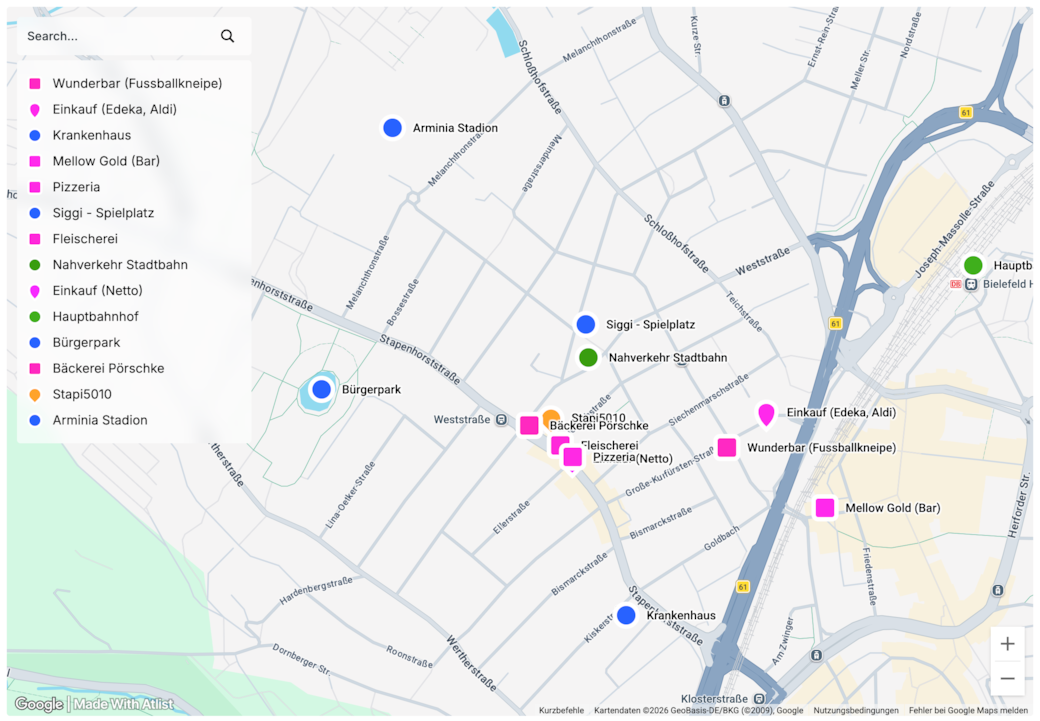Click Fehler bei Google Maps melden link
Screen dimensions: 1040x721
[x=968, y=710]
